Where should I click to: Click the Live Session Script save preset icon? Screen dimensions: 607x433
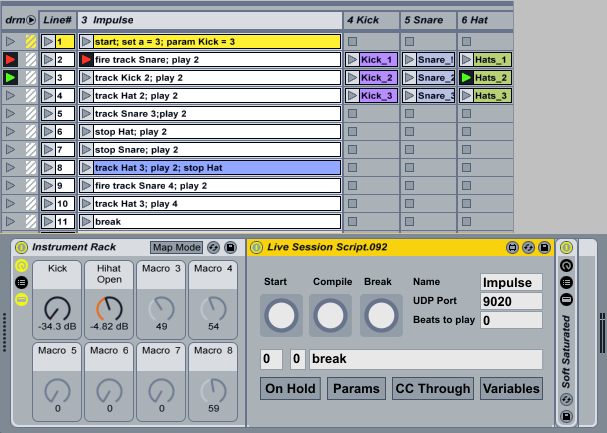pos(546,247)
